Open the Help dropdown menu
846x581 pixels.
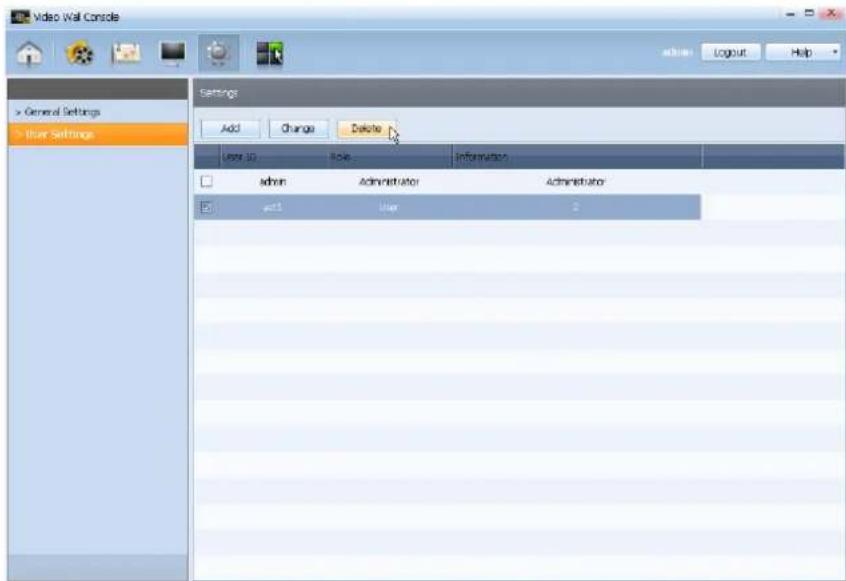pyautogui.click(x=802, y=52)
